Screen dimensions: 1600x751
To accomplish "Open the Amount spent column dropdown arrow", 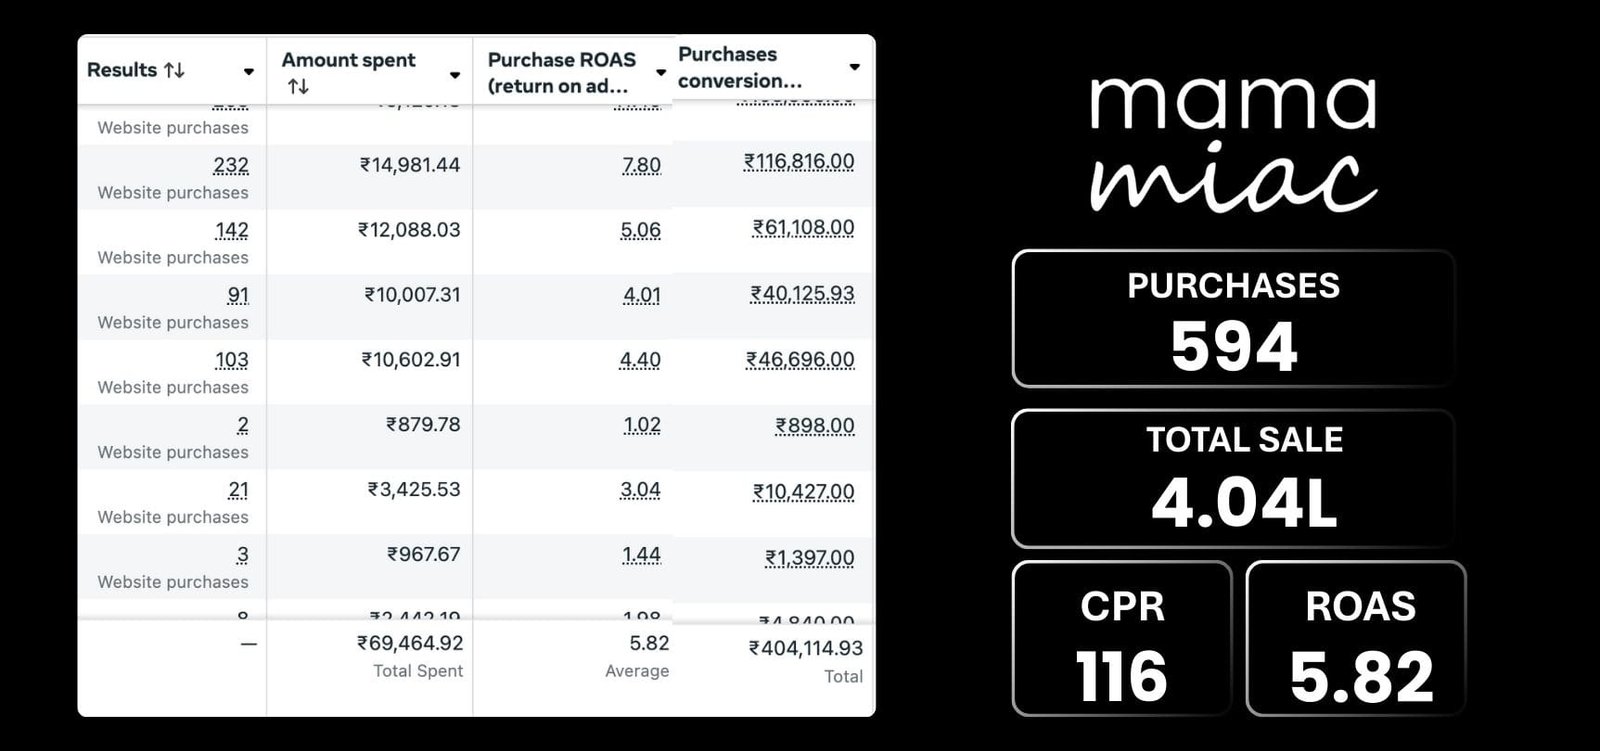I will [x=455, y=75].
